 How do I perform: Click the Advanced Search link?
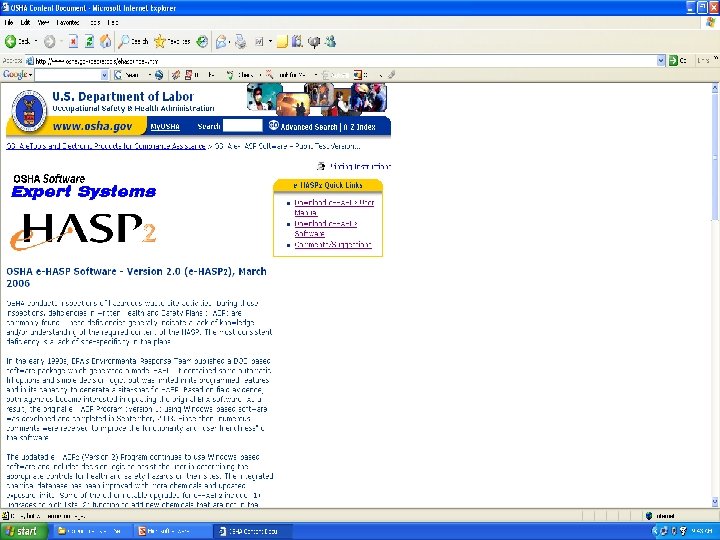click(309, 127)
